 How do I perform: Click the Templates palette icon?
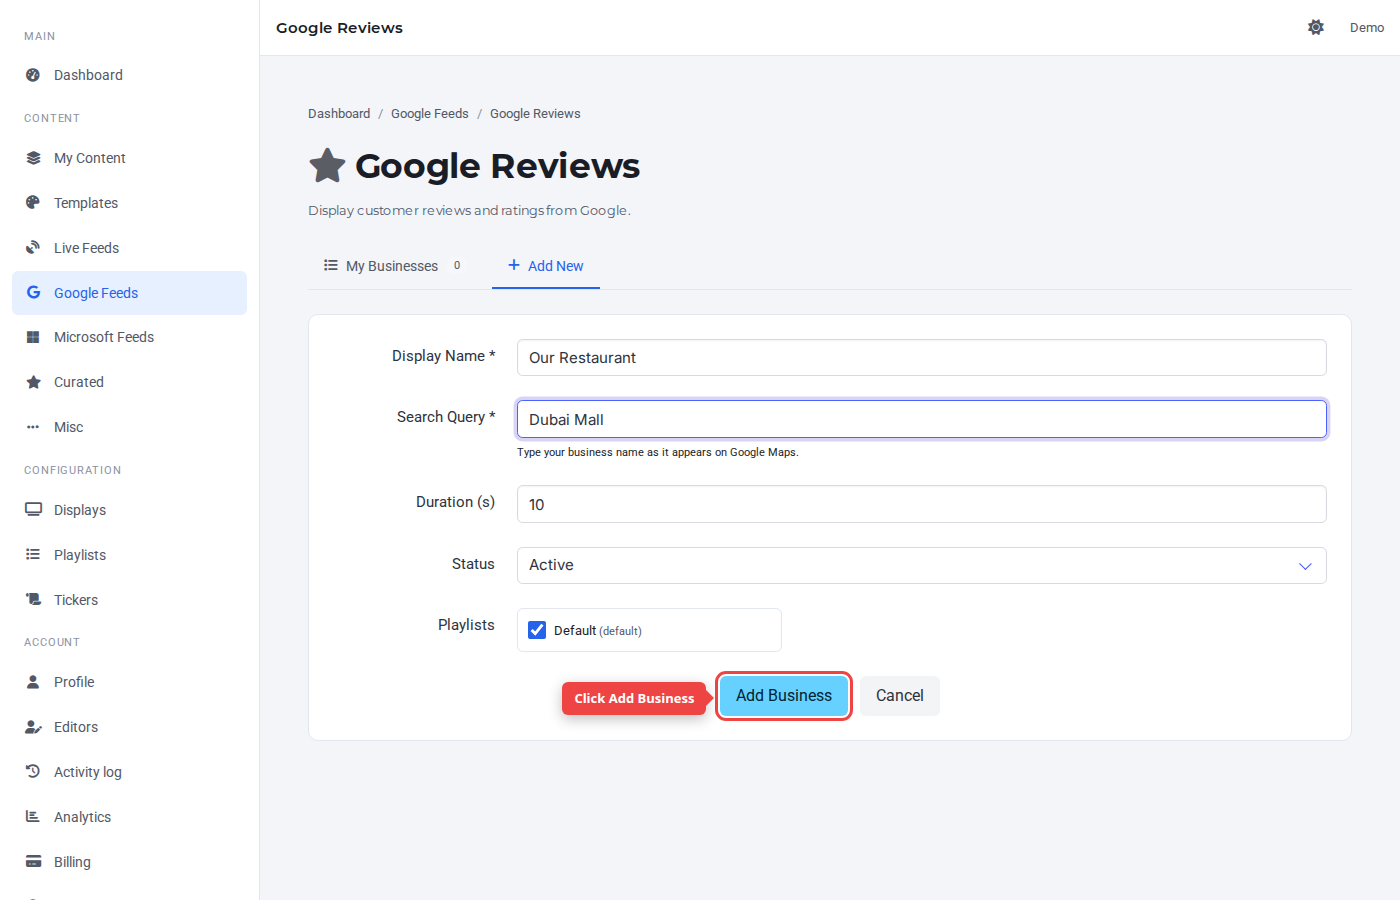33,203
